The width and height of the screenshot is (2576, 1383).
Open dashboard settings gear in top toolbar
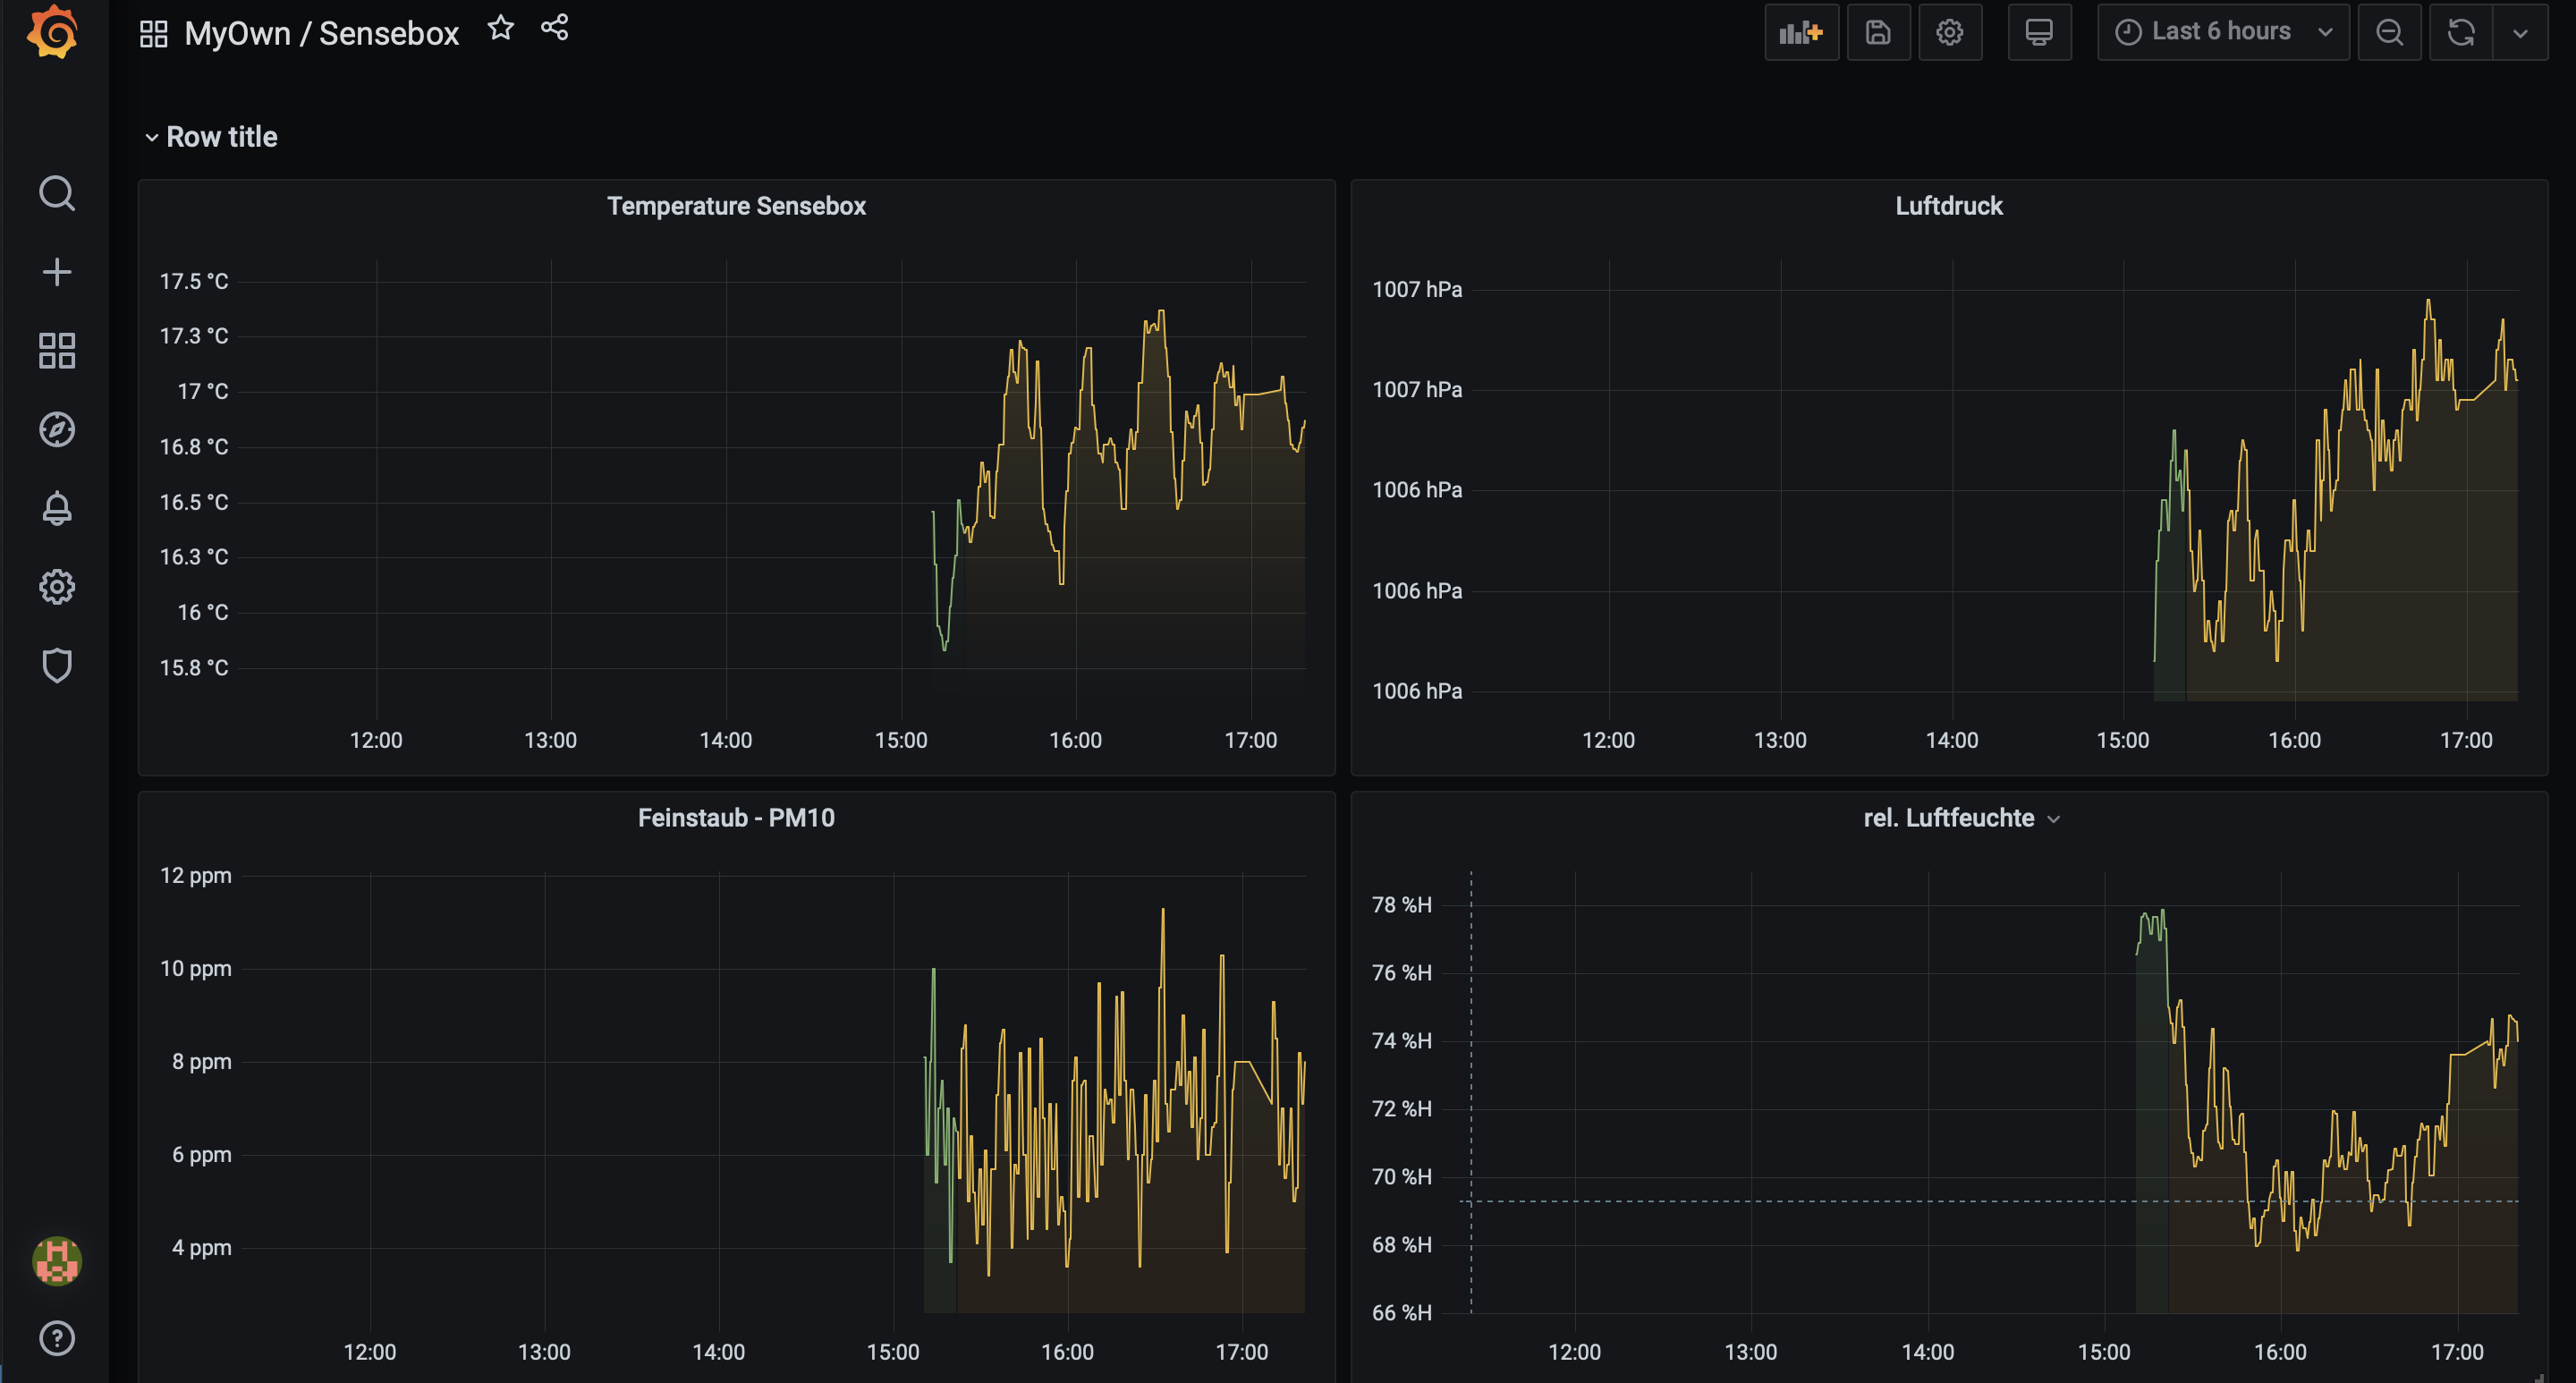click(x=1949, y=32)
